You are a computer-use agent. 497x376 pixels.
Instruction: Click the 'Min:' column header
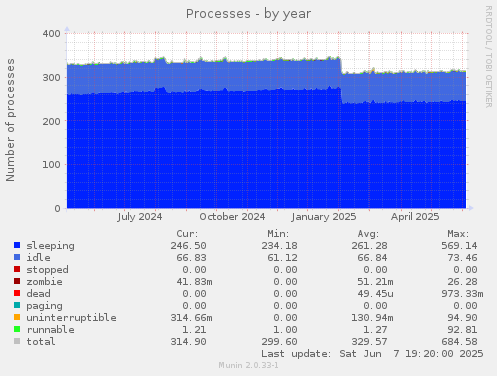(x=278, y=234)
